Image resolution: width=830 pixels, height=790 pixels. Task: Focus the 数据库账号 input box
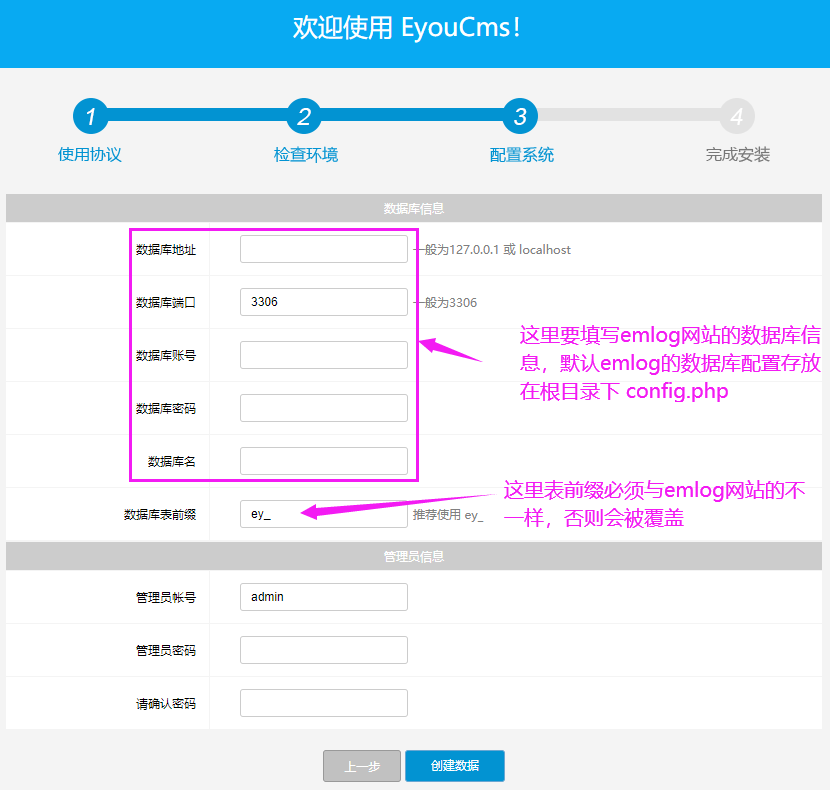click(323, 355)
